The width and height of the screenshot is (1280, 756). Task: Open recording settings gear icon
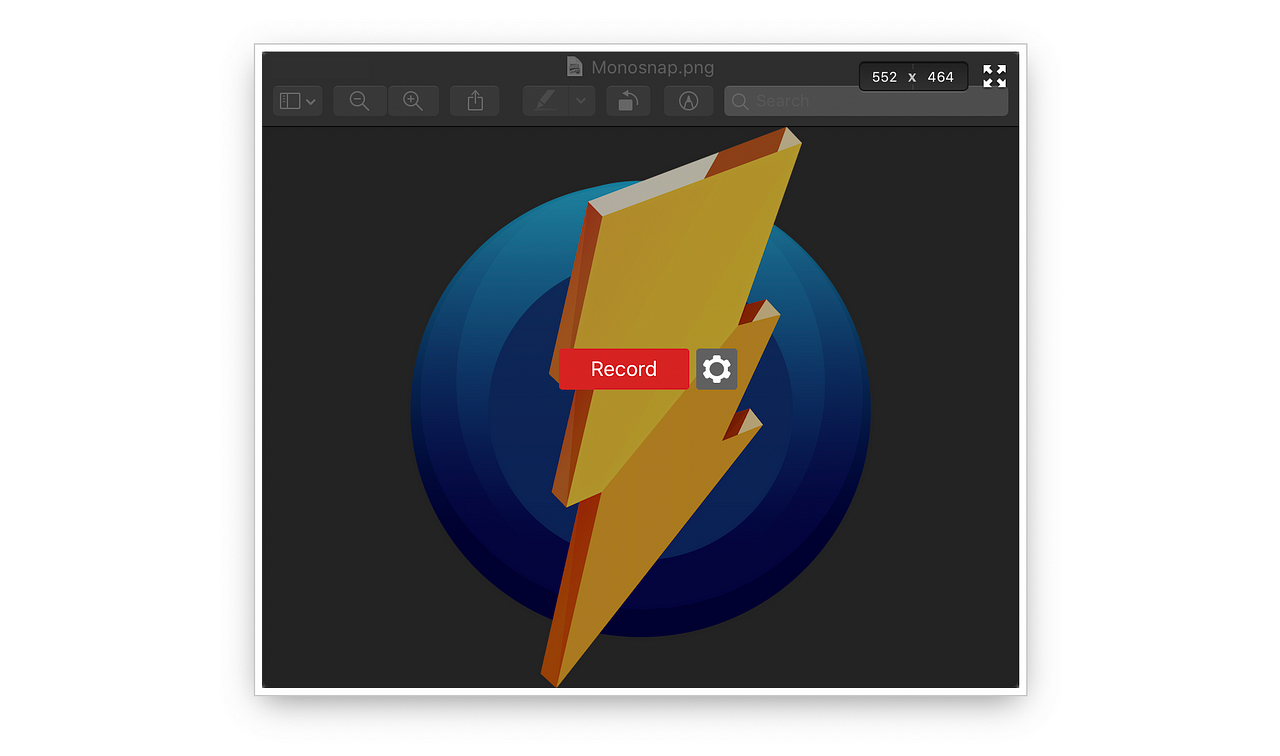(716, 369)
